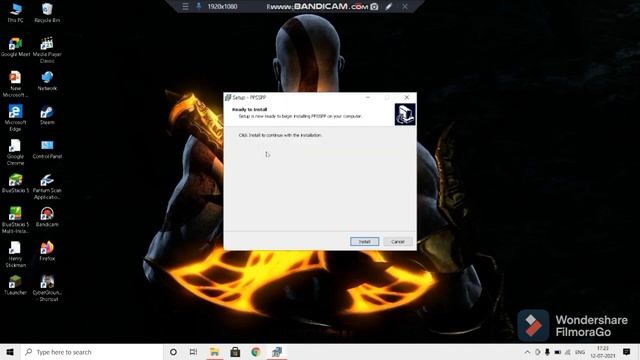Minimize the PPSSPP setup window
This screenshot has height=360, width=640.
click(x=368, y=98)
